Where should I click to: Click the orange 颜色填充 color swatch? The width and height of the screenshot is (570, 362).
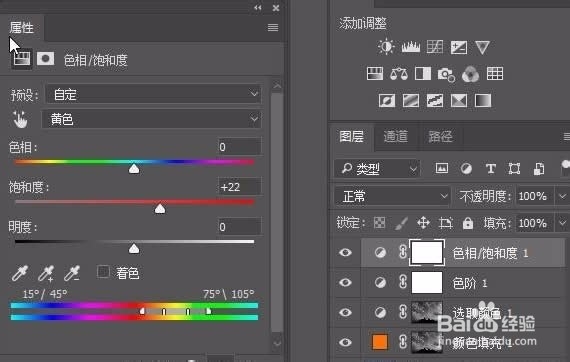tap(380, 342)
